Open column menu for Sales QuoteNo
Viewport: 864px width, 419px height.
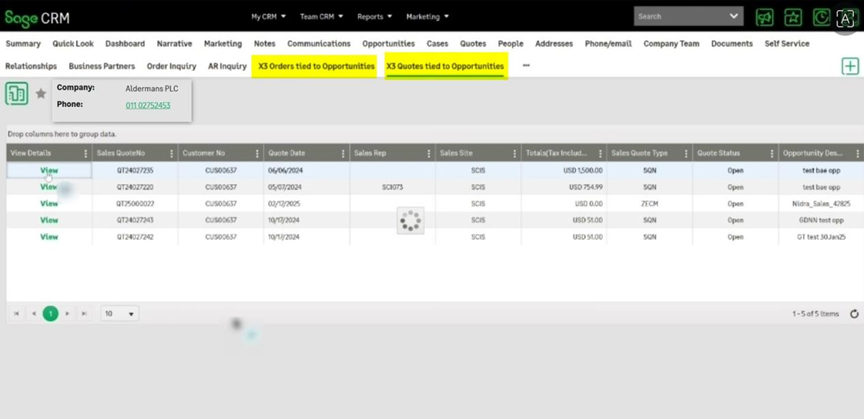[171, 154]
